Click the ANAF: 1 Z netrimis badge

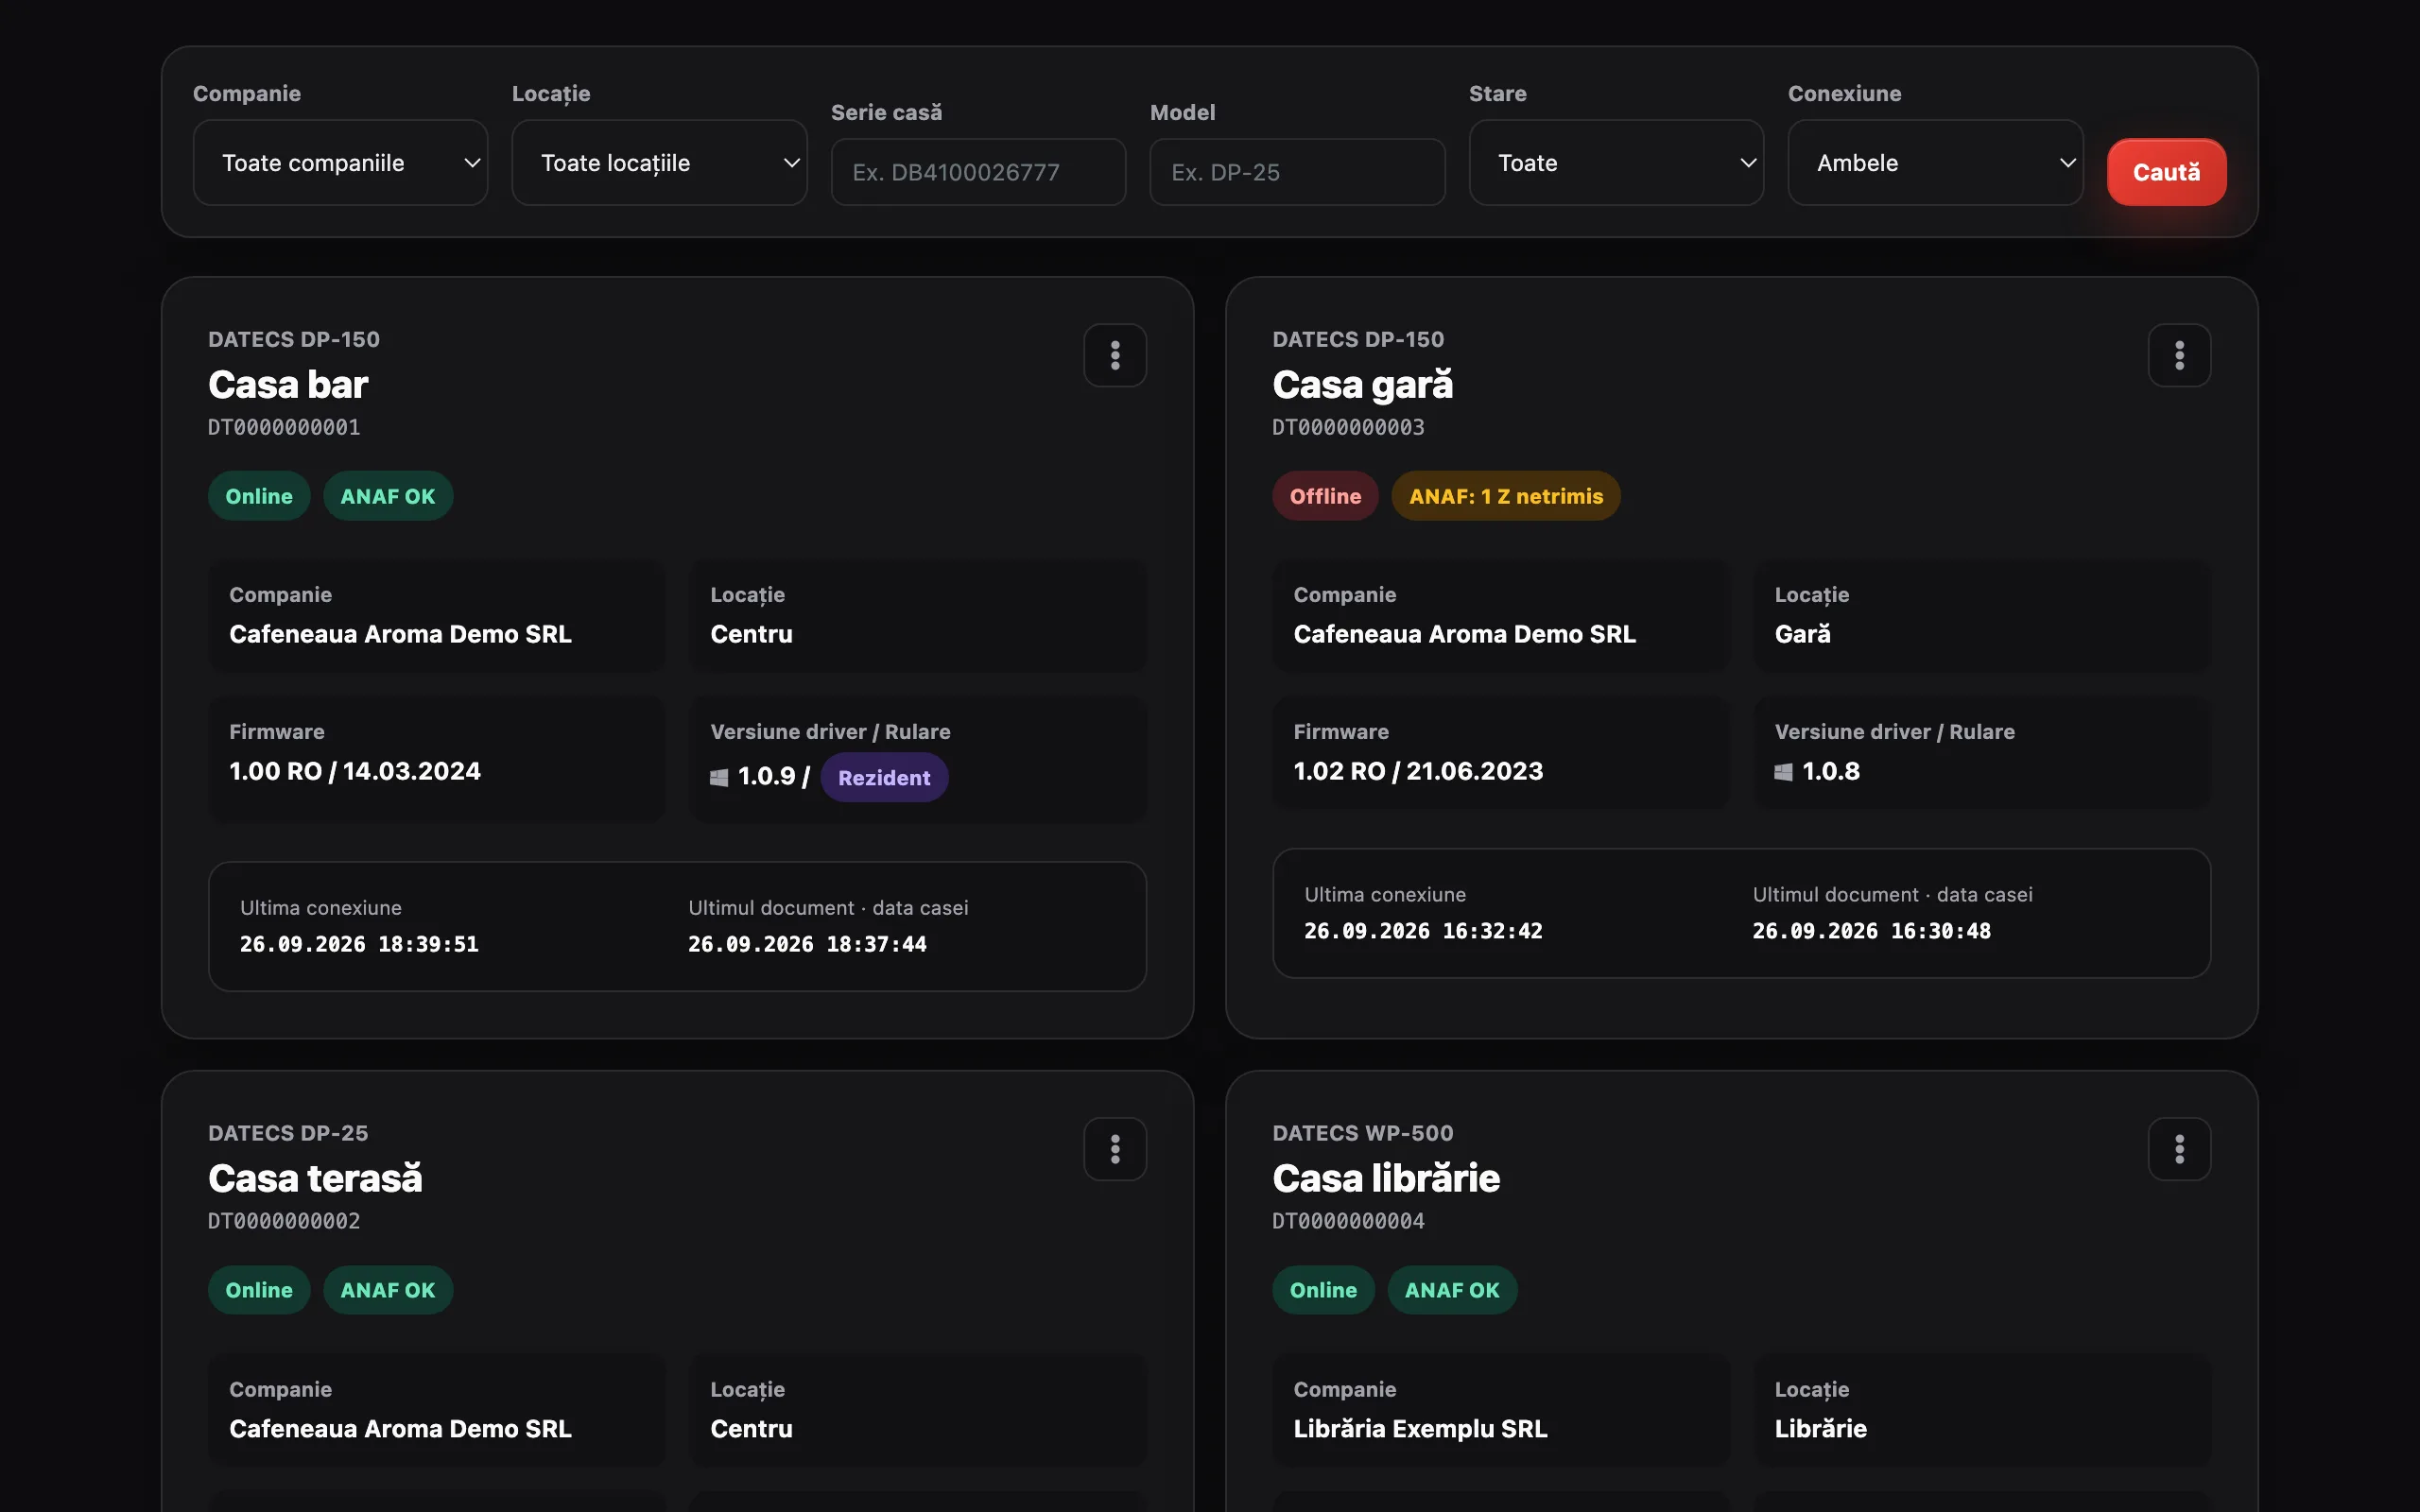coord(1506,496)
